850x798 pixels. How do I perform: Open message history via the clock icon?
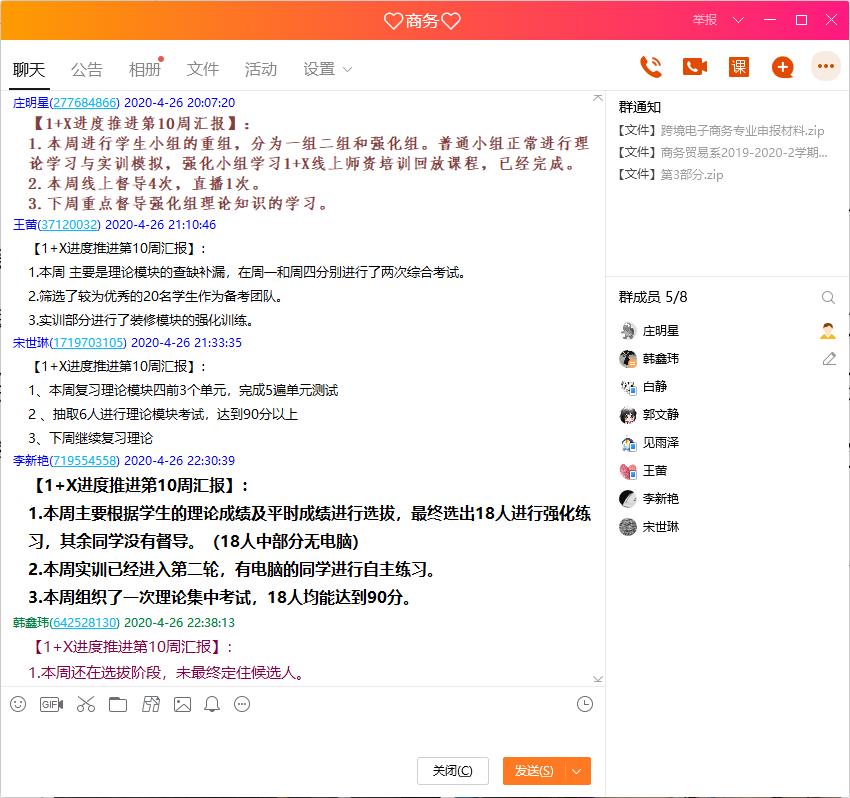point(585,704)
